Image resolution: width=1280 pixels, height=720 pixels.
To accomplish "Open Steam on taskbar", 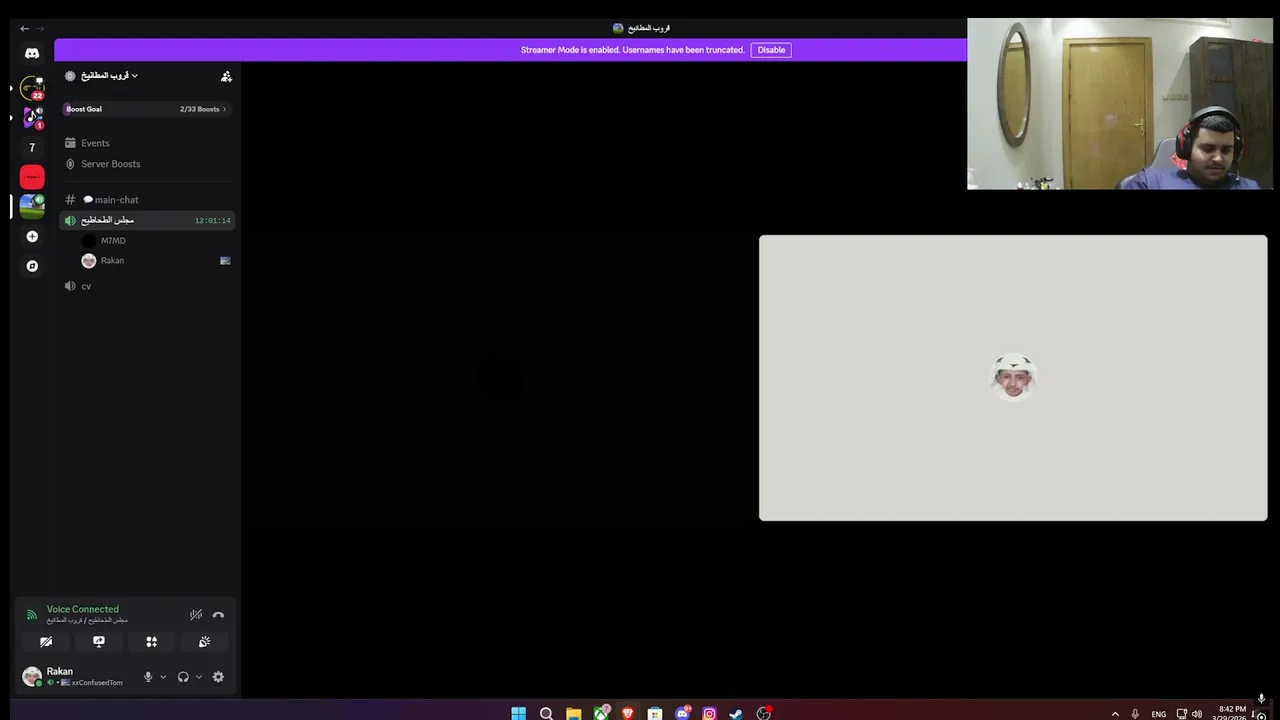I will [736, 713].
